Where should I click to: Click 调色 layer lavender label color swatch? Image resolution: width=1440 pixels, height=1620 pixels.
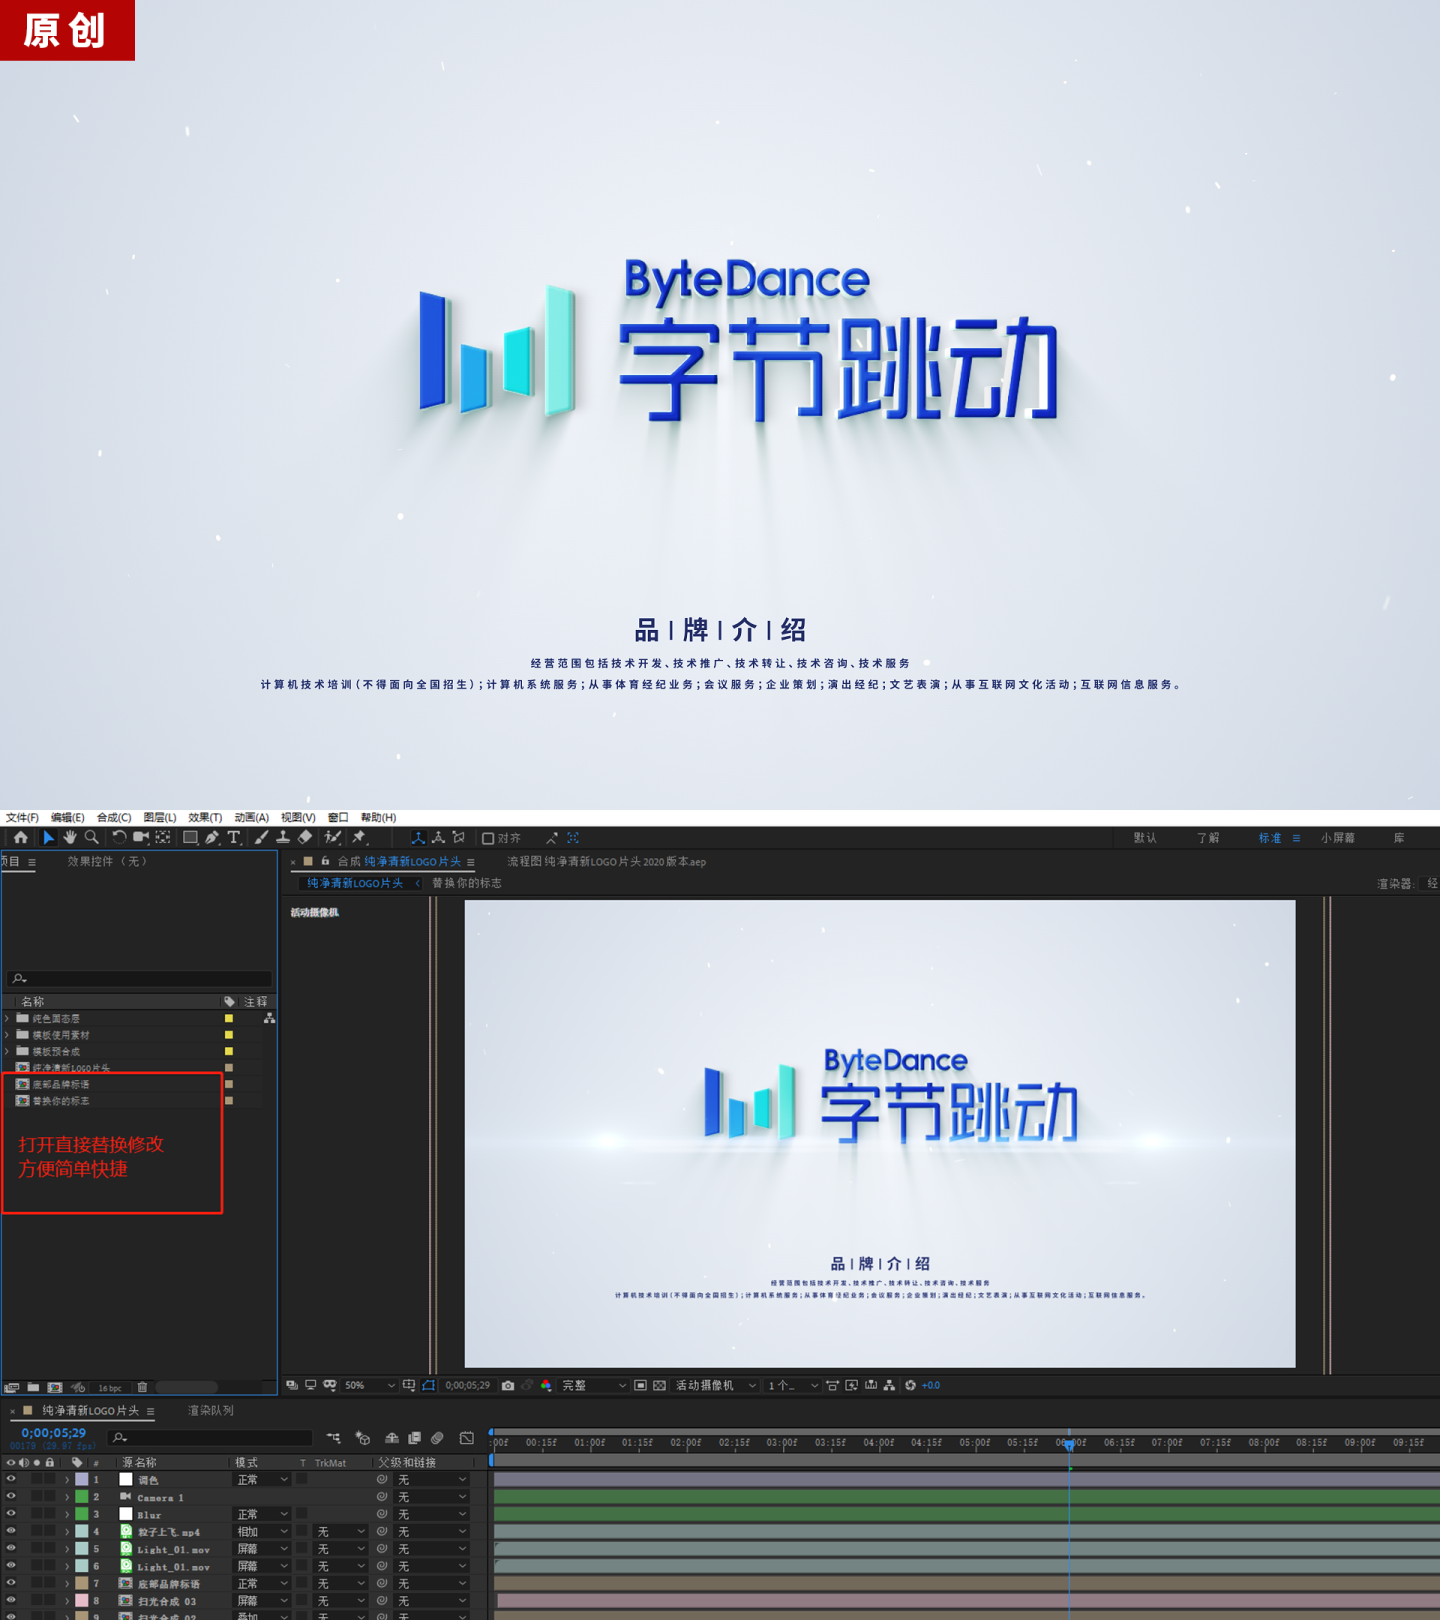[x=82, y=1479]
